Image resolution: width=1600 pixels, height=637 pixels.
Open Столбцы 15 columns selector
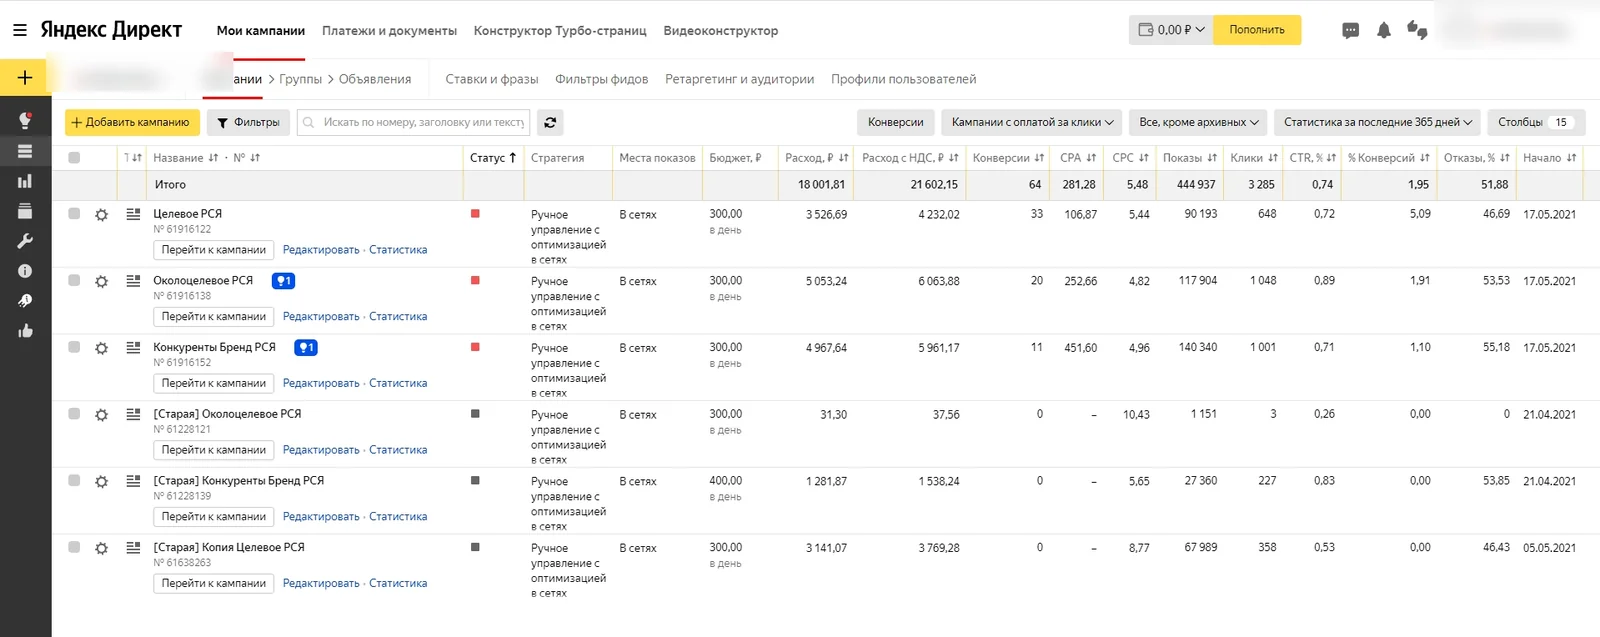point(1535,122)
